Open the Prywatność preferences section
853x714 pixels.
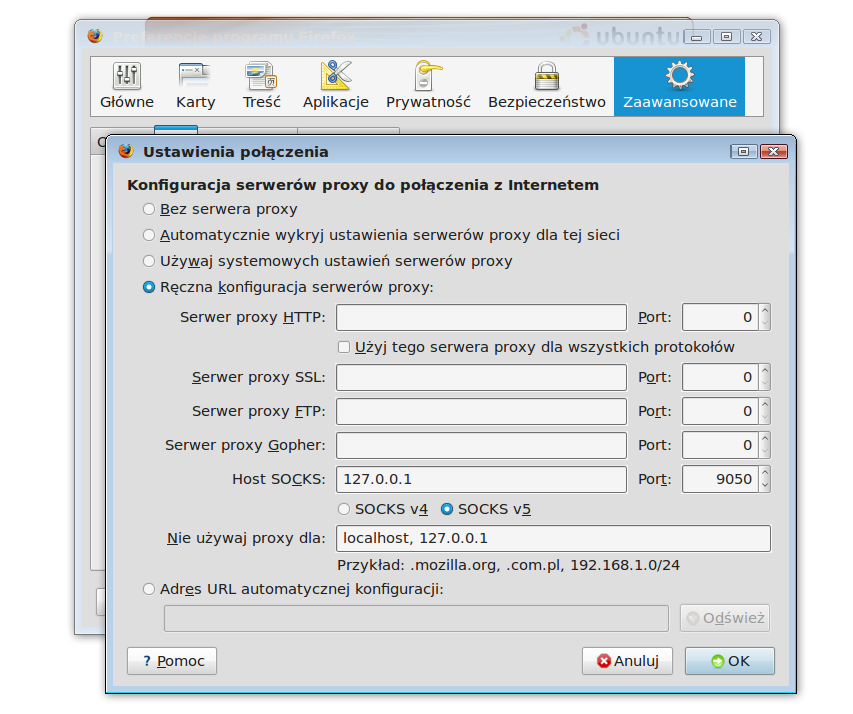point(428,86)
